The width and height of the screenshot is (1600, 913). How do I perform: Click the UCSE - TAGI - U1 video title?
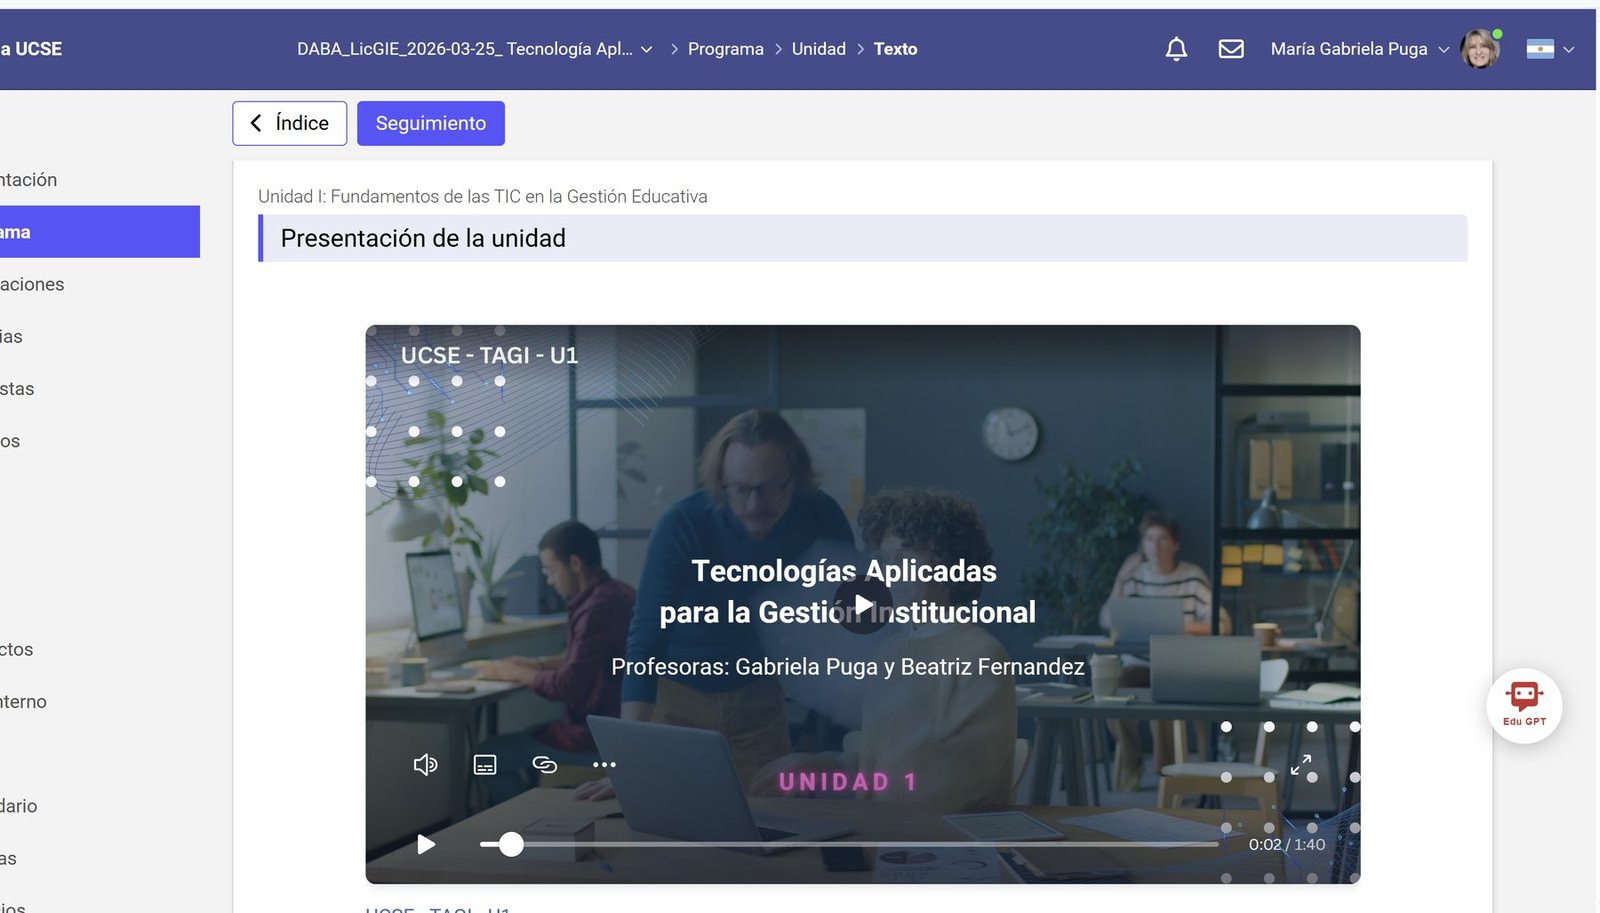(x=489, y=355)
